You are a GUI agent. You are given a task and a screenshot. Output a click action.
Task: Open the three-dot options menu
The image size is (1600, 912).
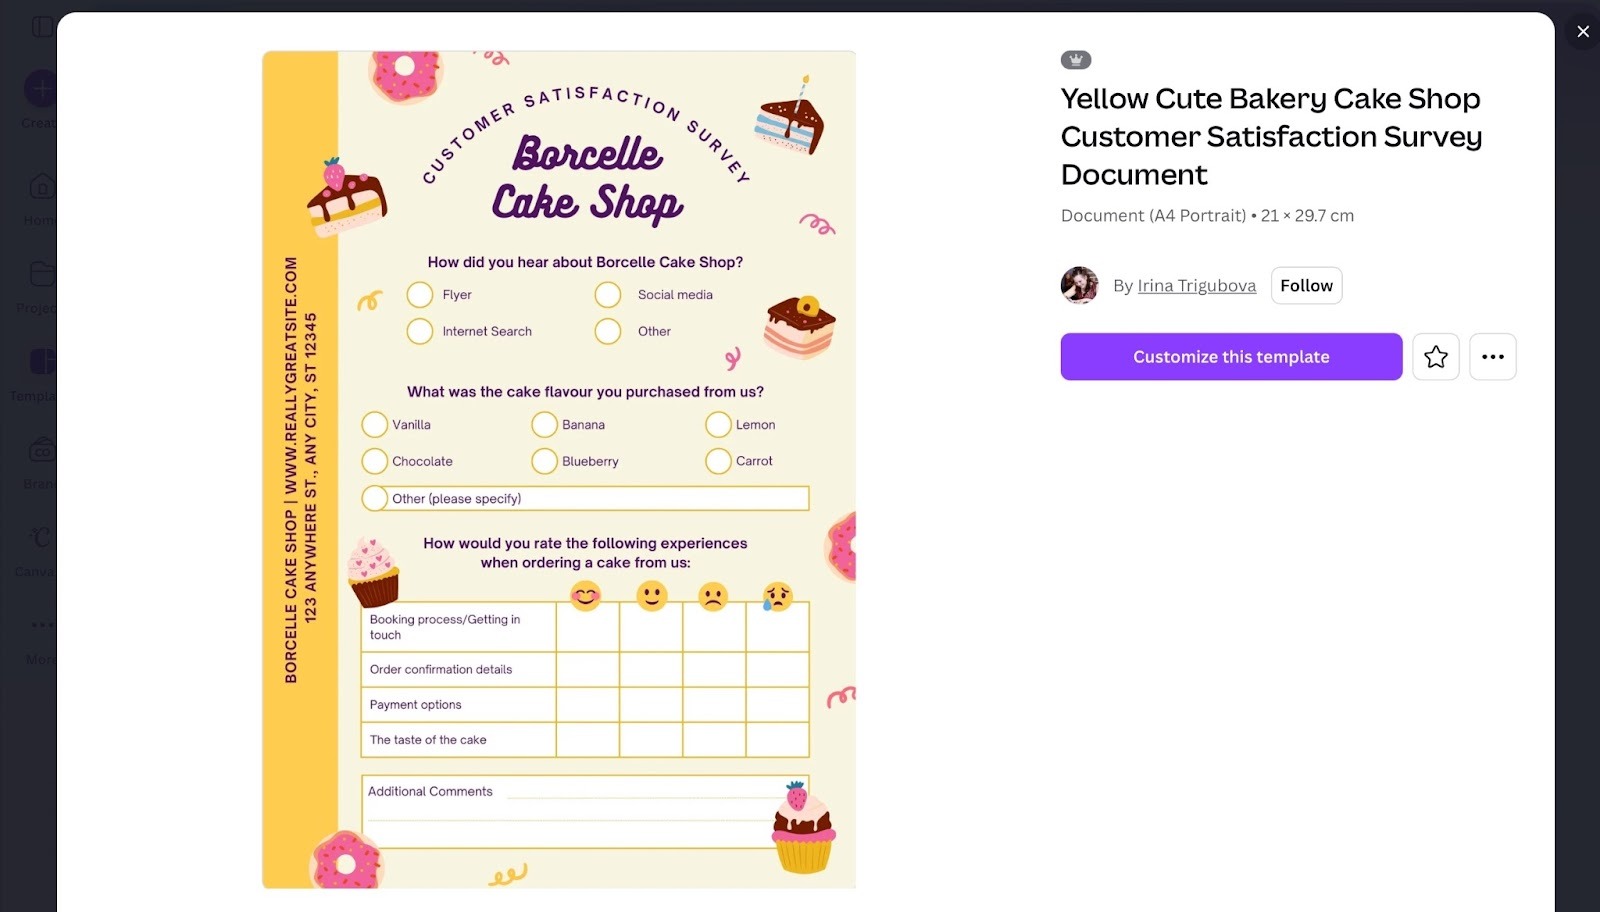click(x=1493, y=356)
